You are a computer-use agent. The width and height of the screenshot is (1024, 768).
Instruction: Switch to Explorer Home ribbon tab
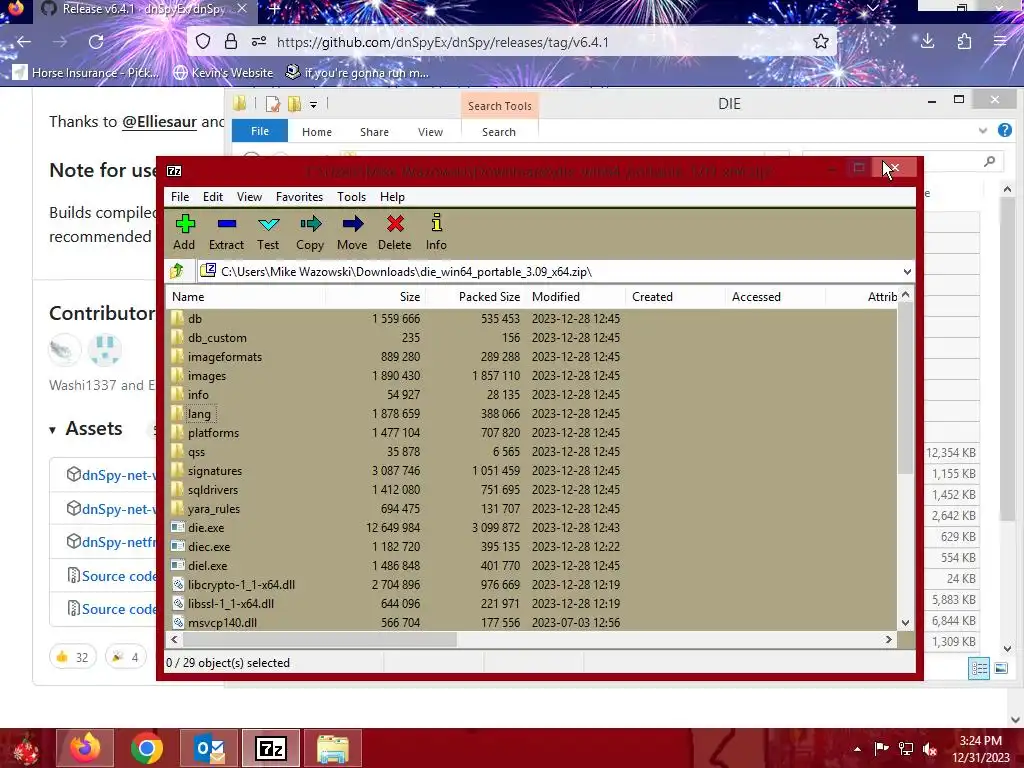(x=317, y=132)
